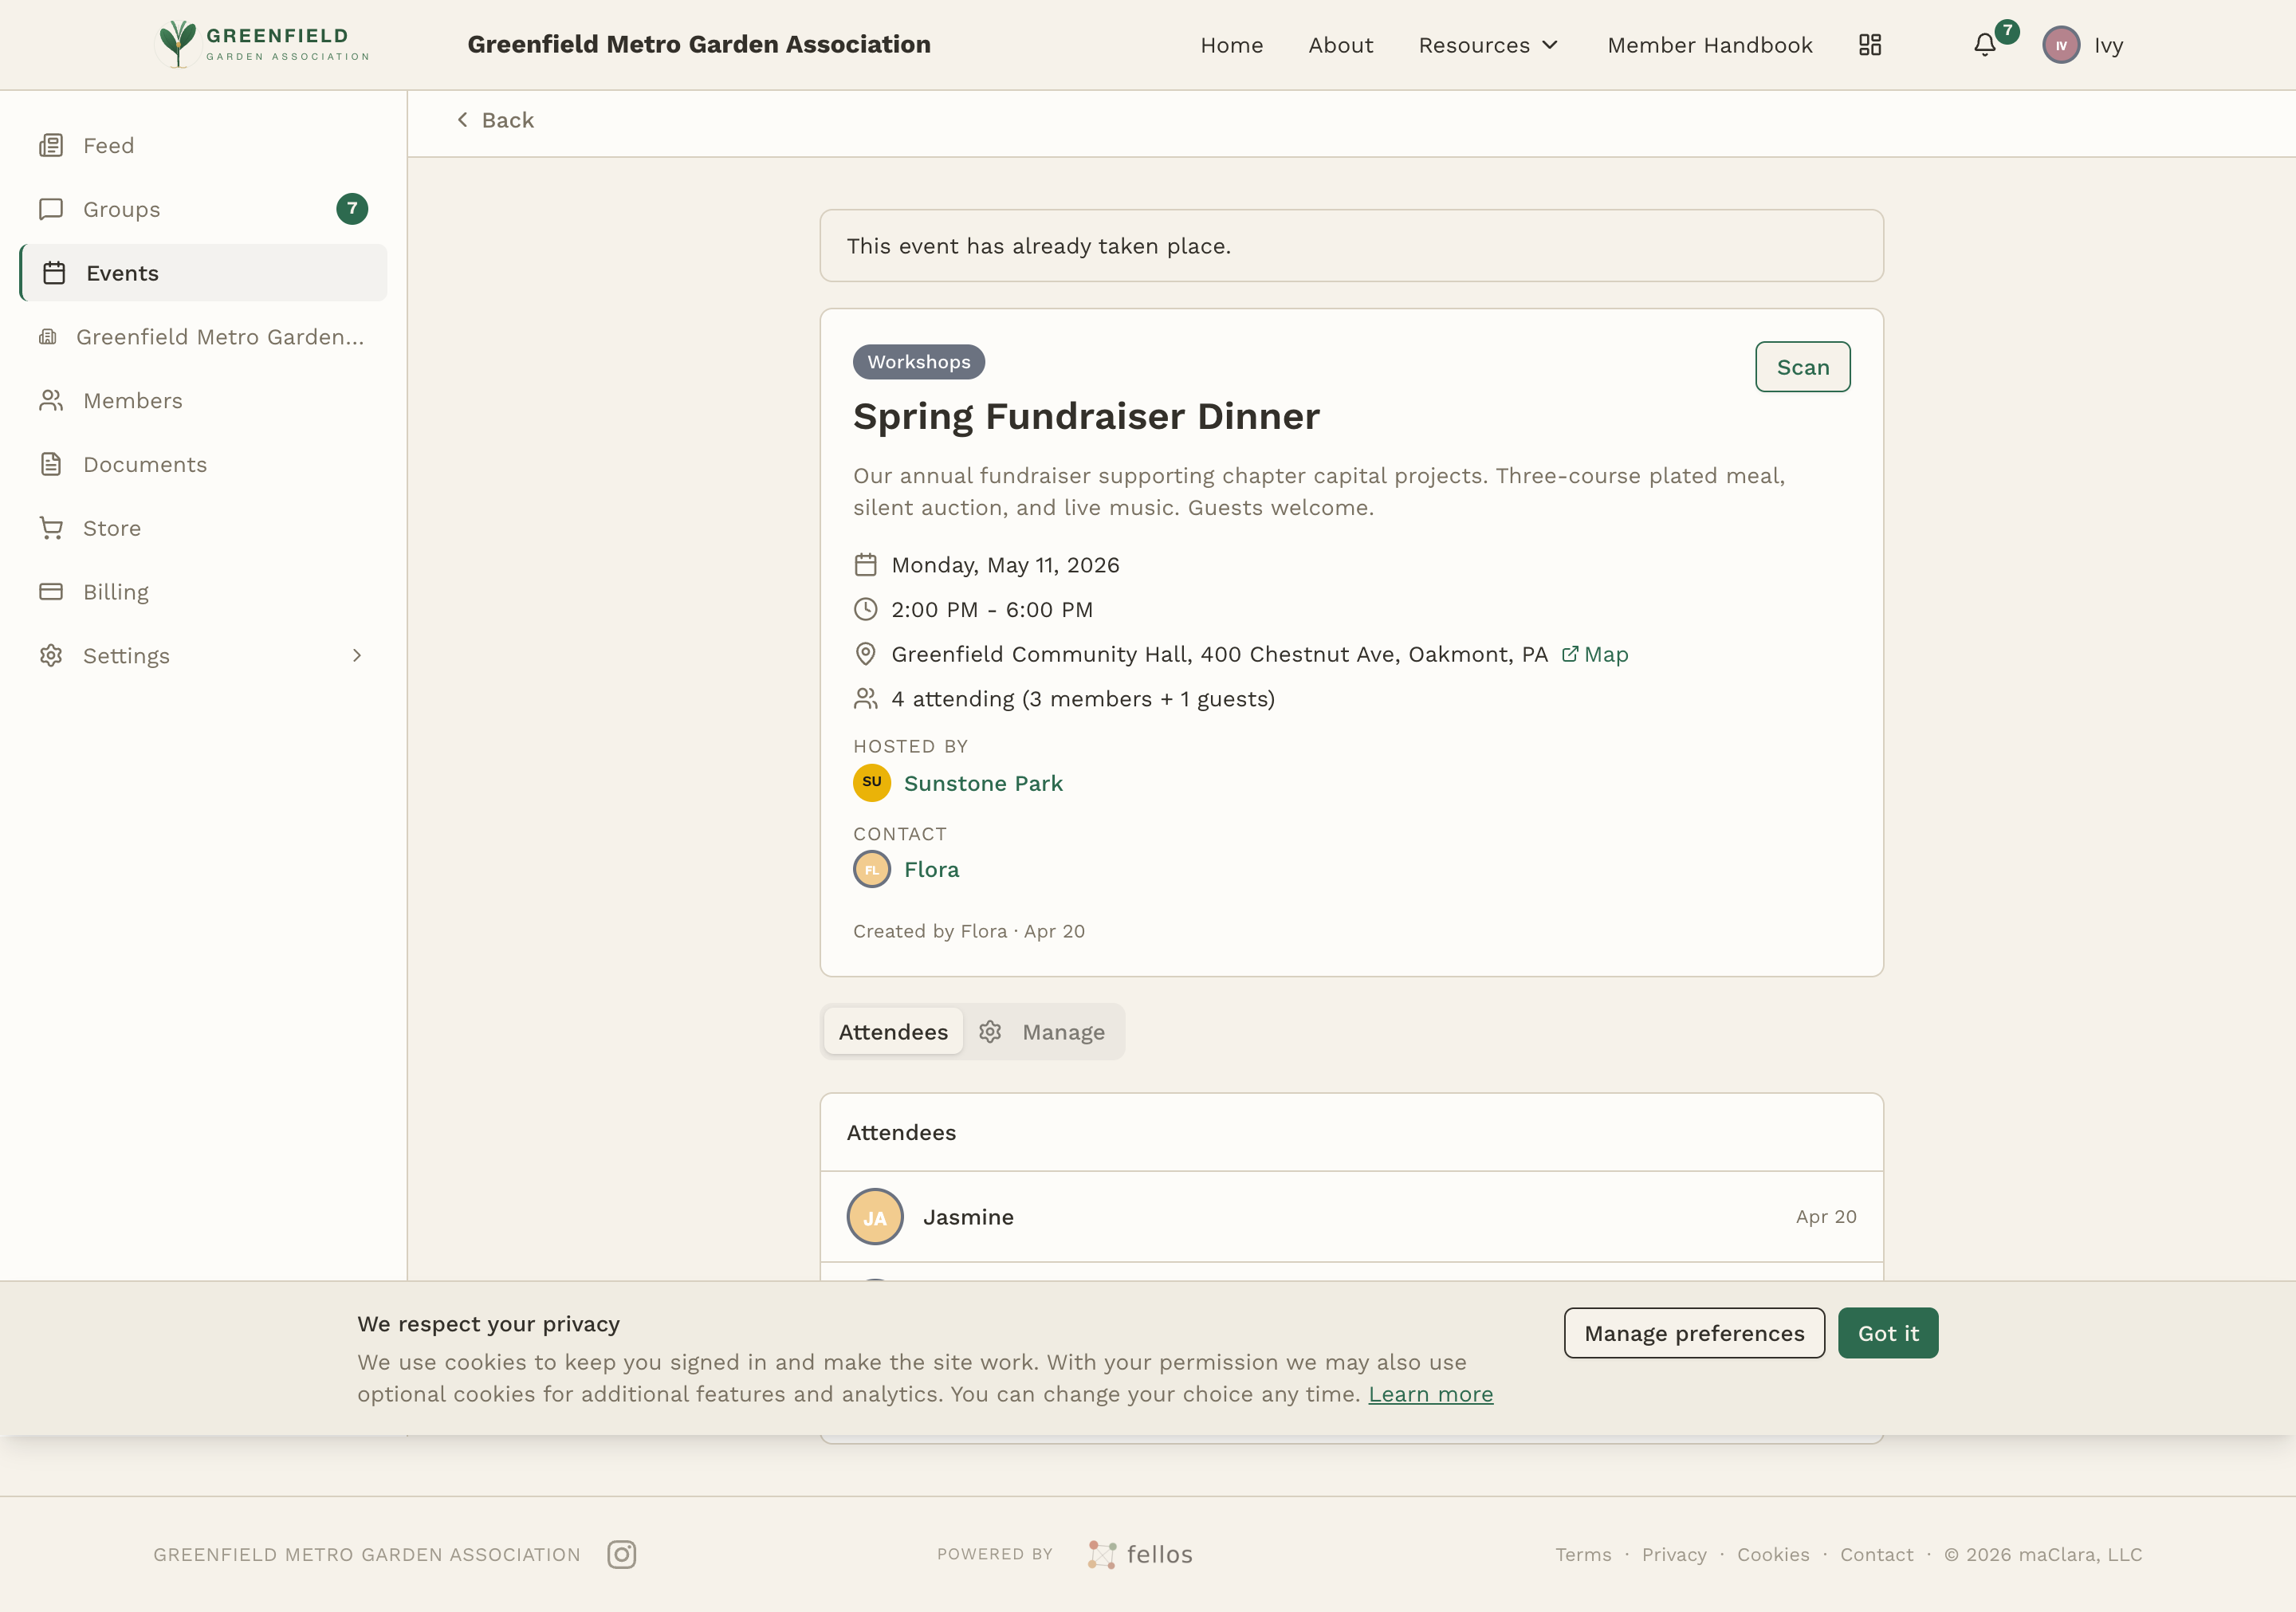Click the Sunstone Park SU avatar
Viewport: 2296px width, 1612px height.
tap(872, 782)
